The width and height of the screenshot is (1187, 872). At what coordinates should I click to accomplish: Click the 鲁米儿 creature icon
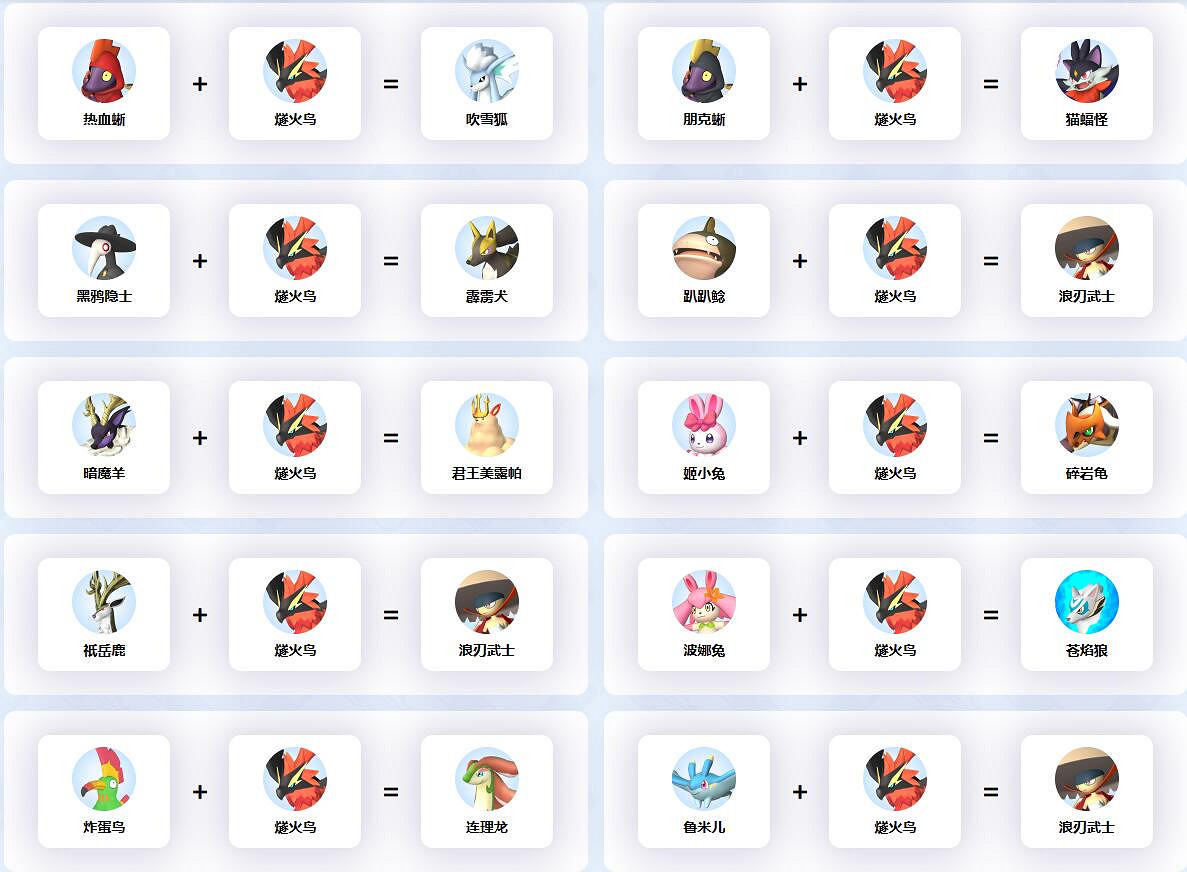pyautogui.click(x=704, y=780)
